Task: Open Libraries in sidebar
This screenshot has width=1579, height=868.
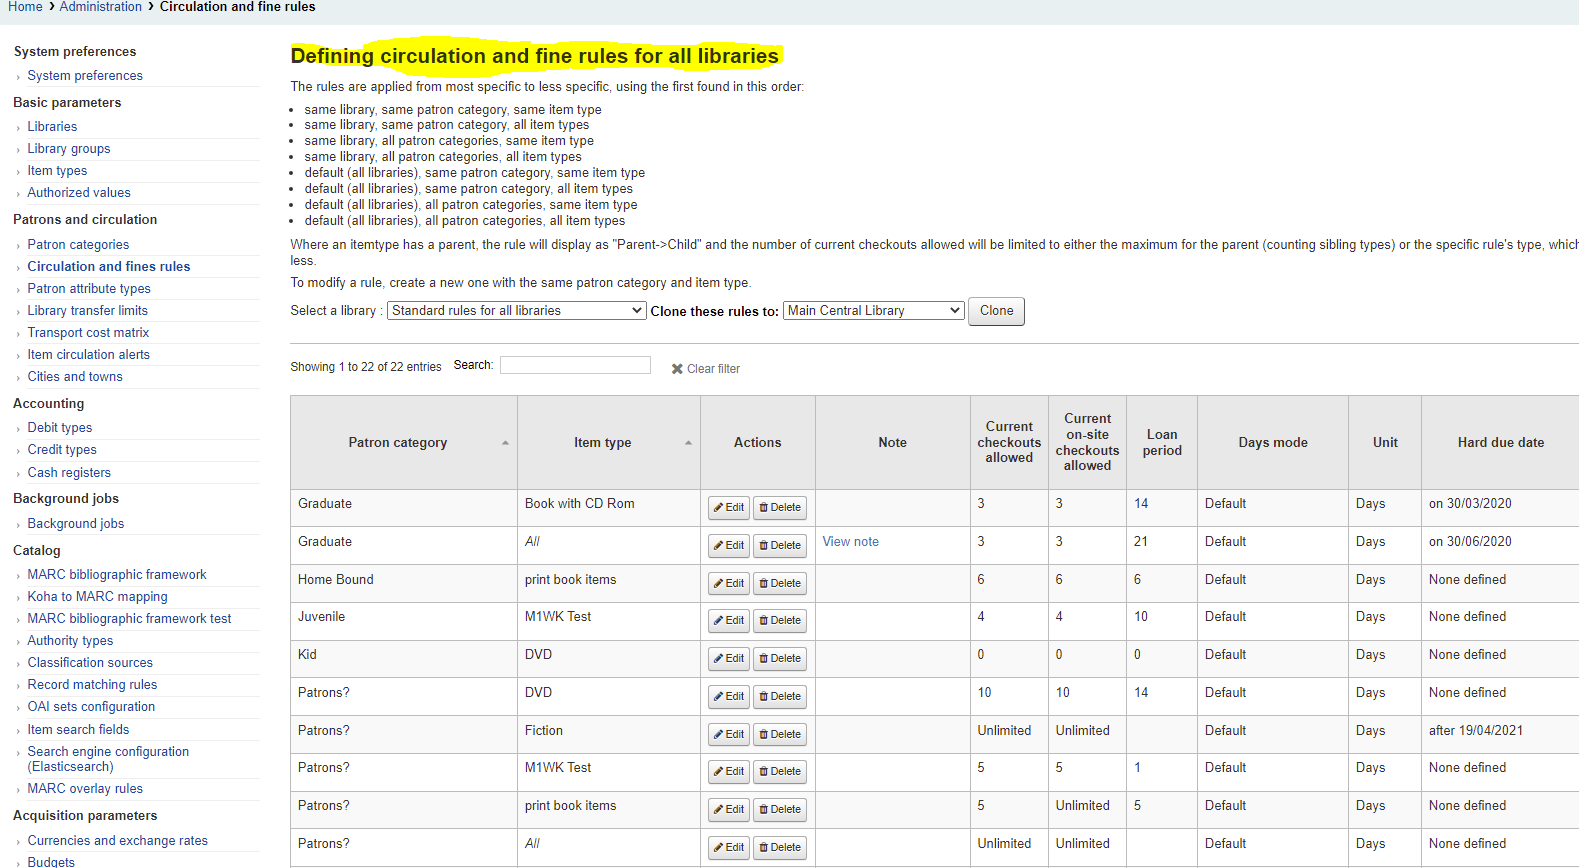Action: point(52,127)
